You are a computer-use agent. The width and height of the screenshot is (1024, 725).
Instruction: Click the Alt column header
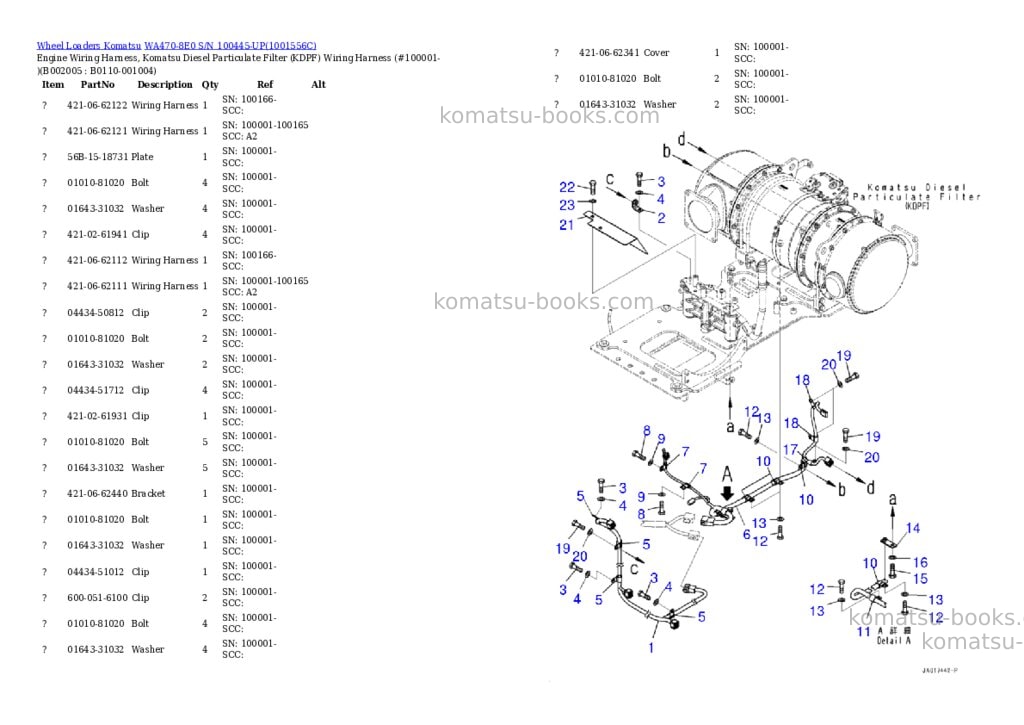(x=318, y=84)
